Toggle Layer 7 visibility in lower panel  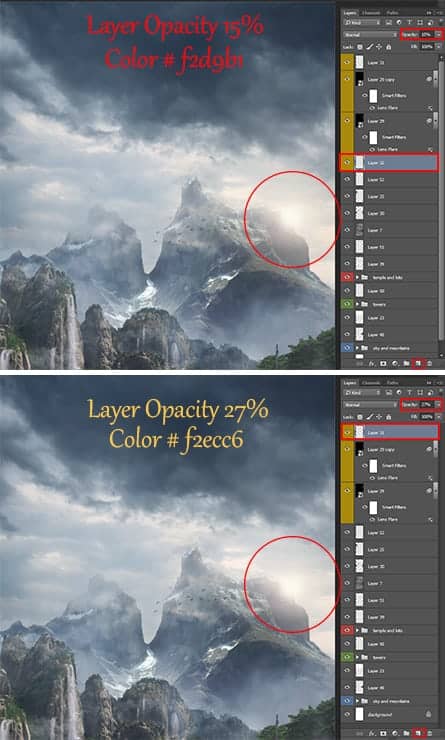(348, 583)
